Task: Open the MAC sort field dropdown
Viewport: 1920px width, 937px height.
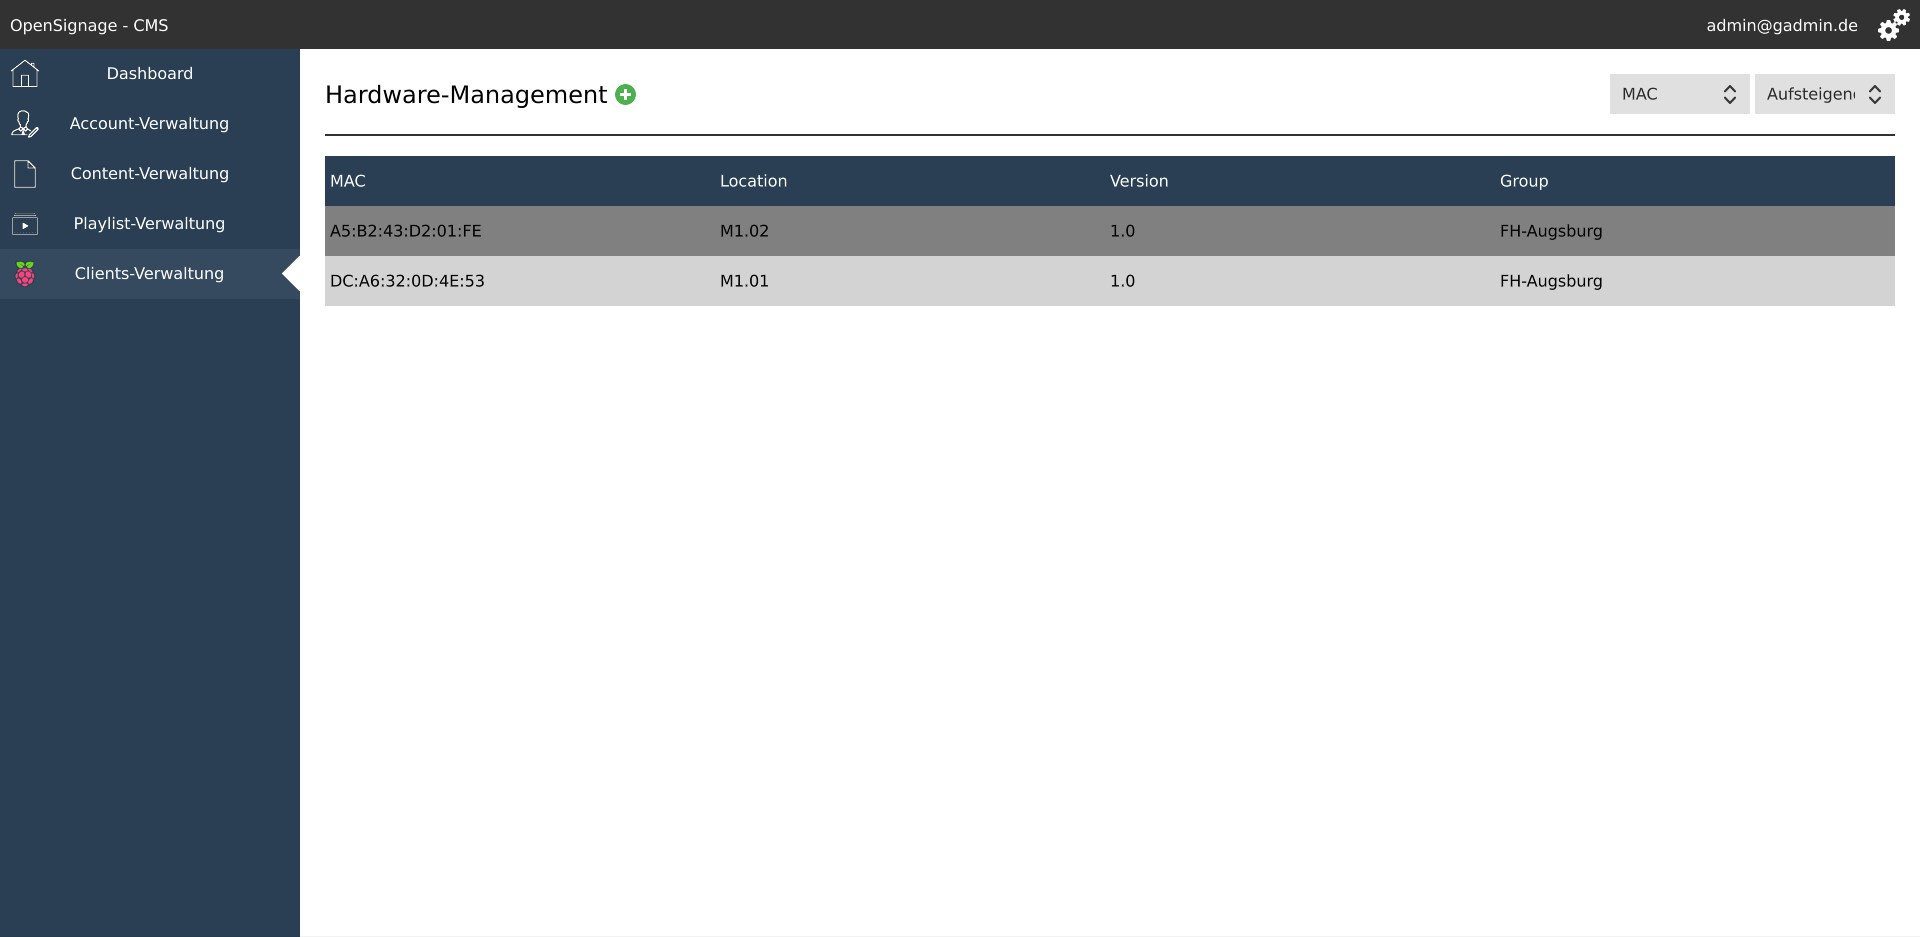Action: [1678, 94]
